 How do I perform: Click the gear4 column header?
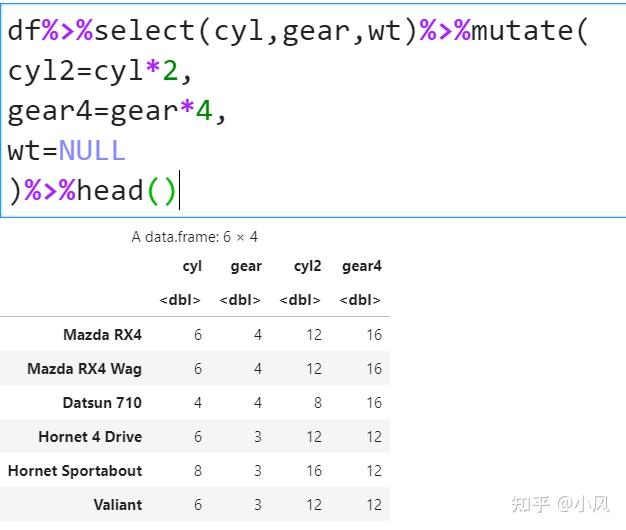pos(362,266)
